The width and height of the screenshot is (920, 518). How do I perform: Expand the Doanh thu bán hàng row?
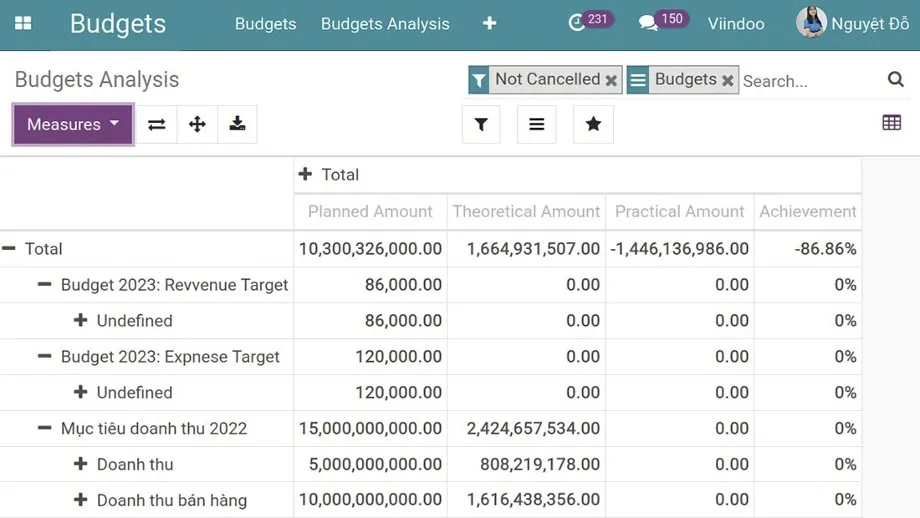click(x=80, y=500)
